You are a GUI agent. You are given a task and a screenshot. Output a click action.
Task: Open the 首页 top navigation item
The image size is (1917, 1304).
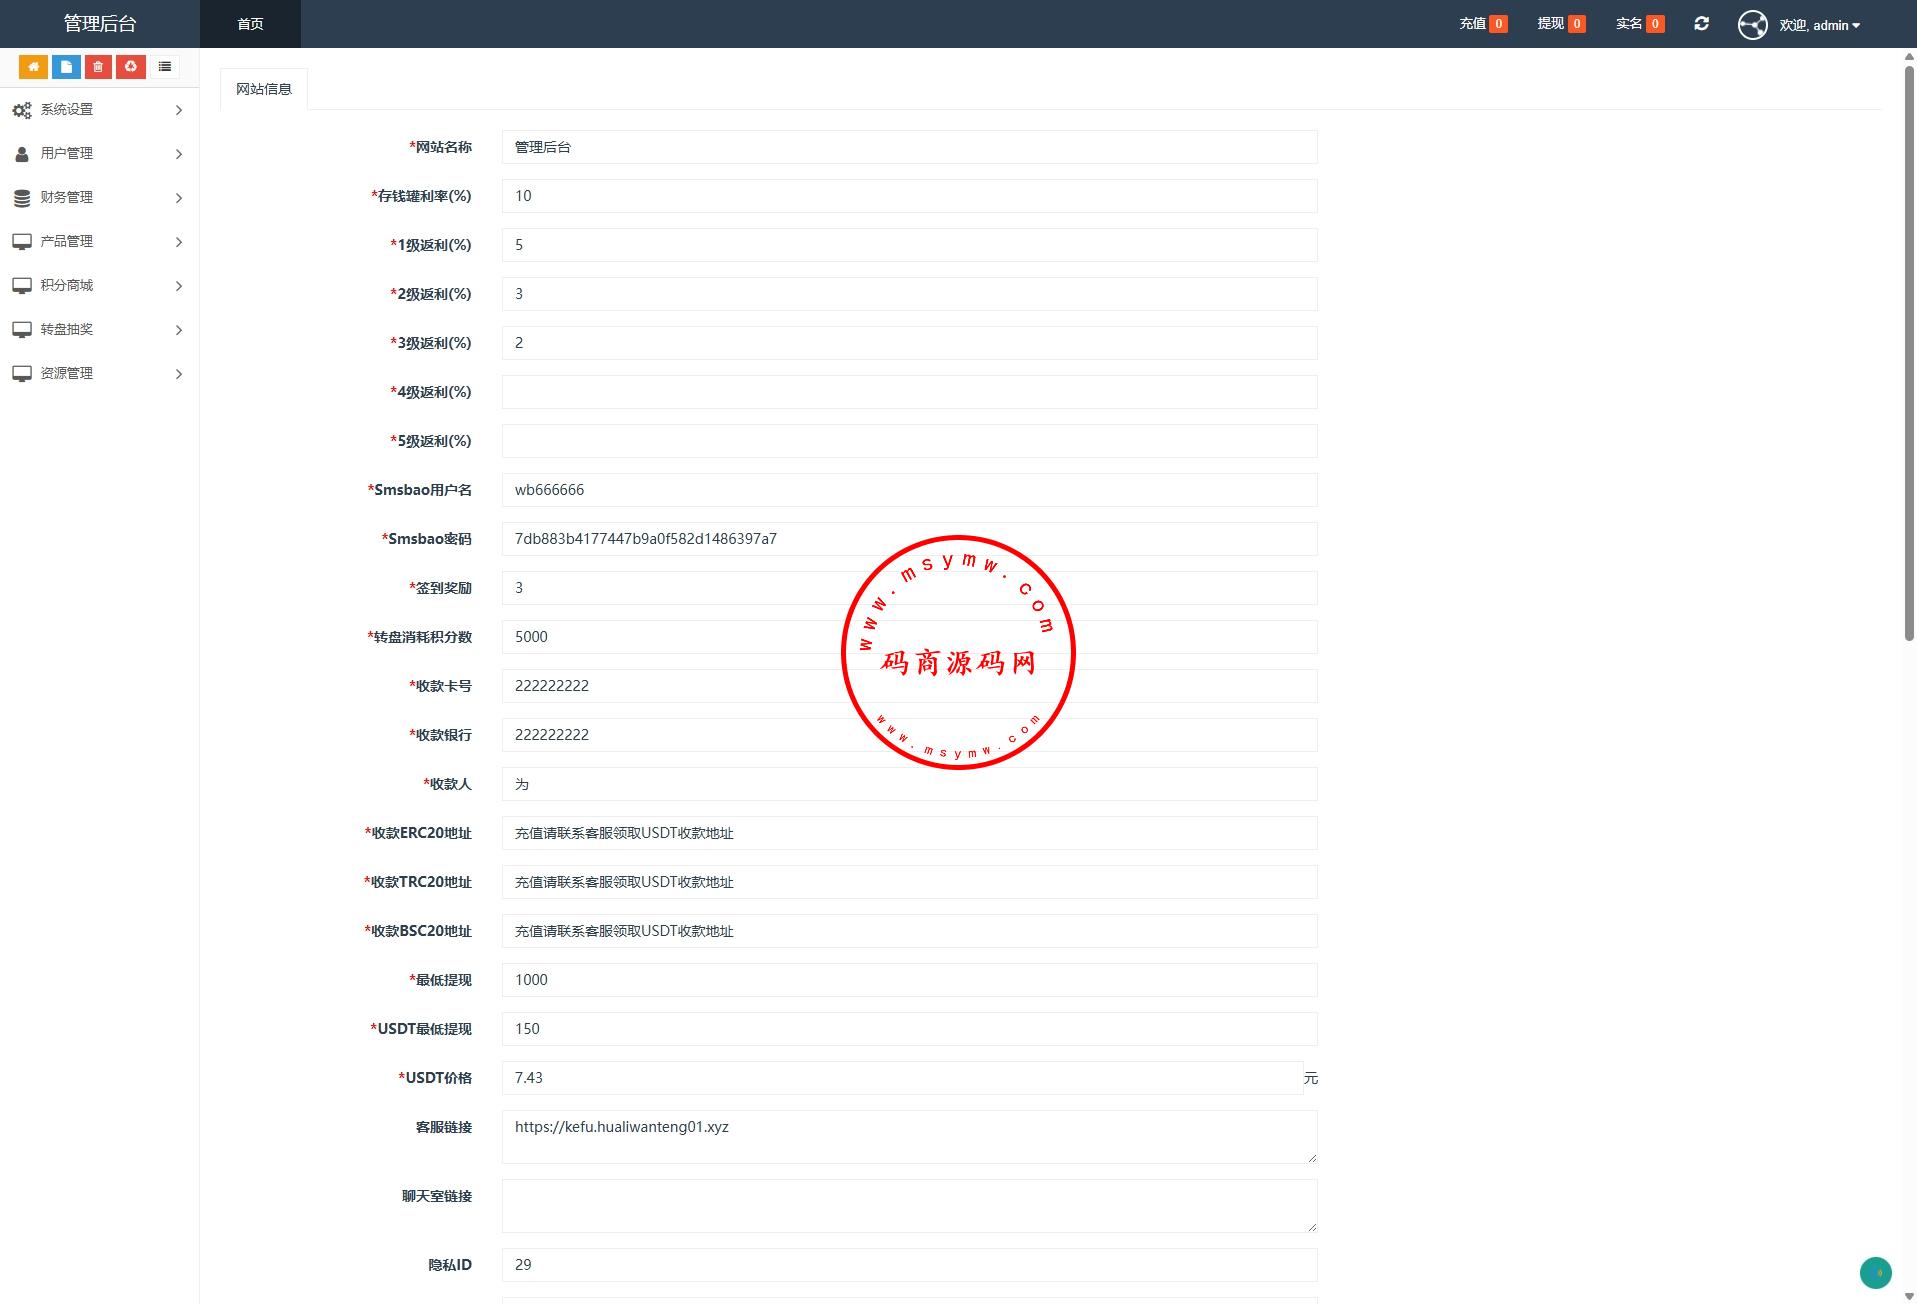[250, 24]
